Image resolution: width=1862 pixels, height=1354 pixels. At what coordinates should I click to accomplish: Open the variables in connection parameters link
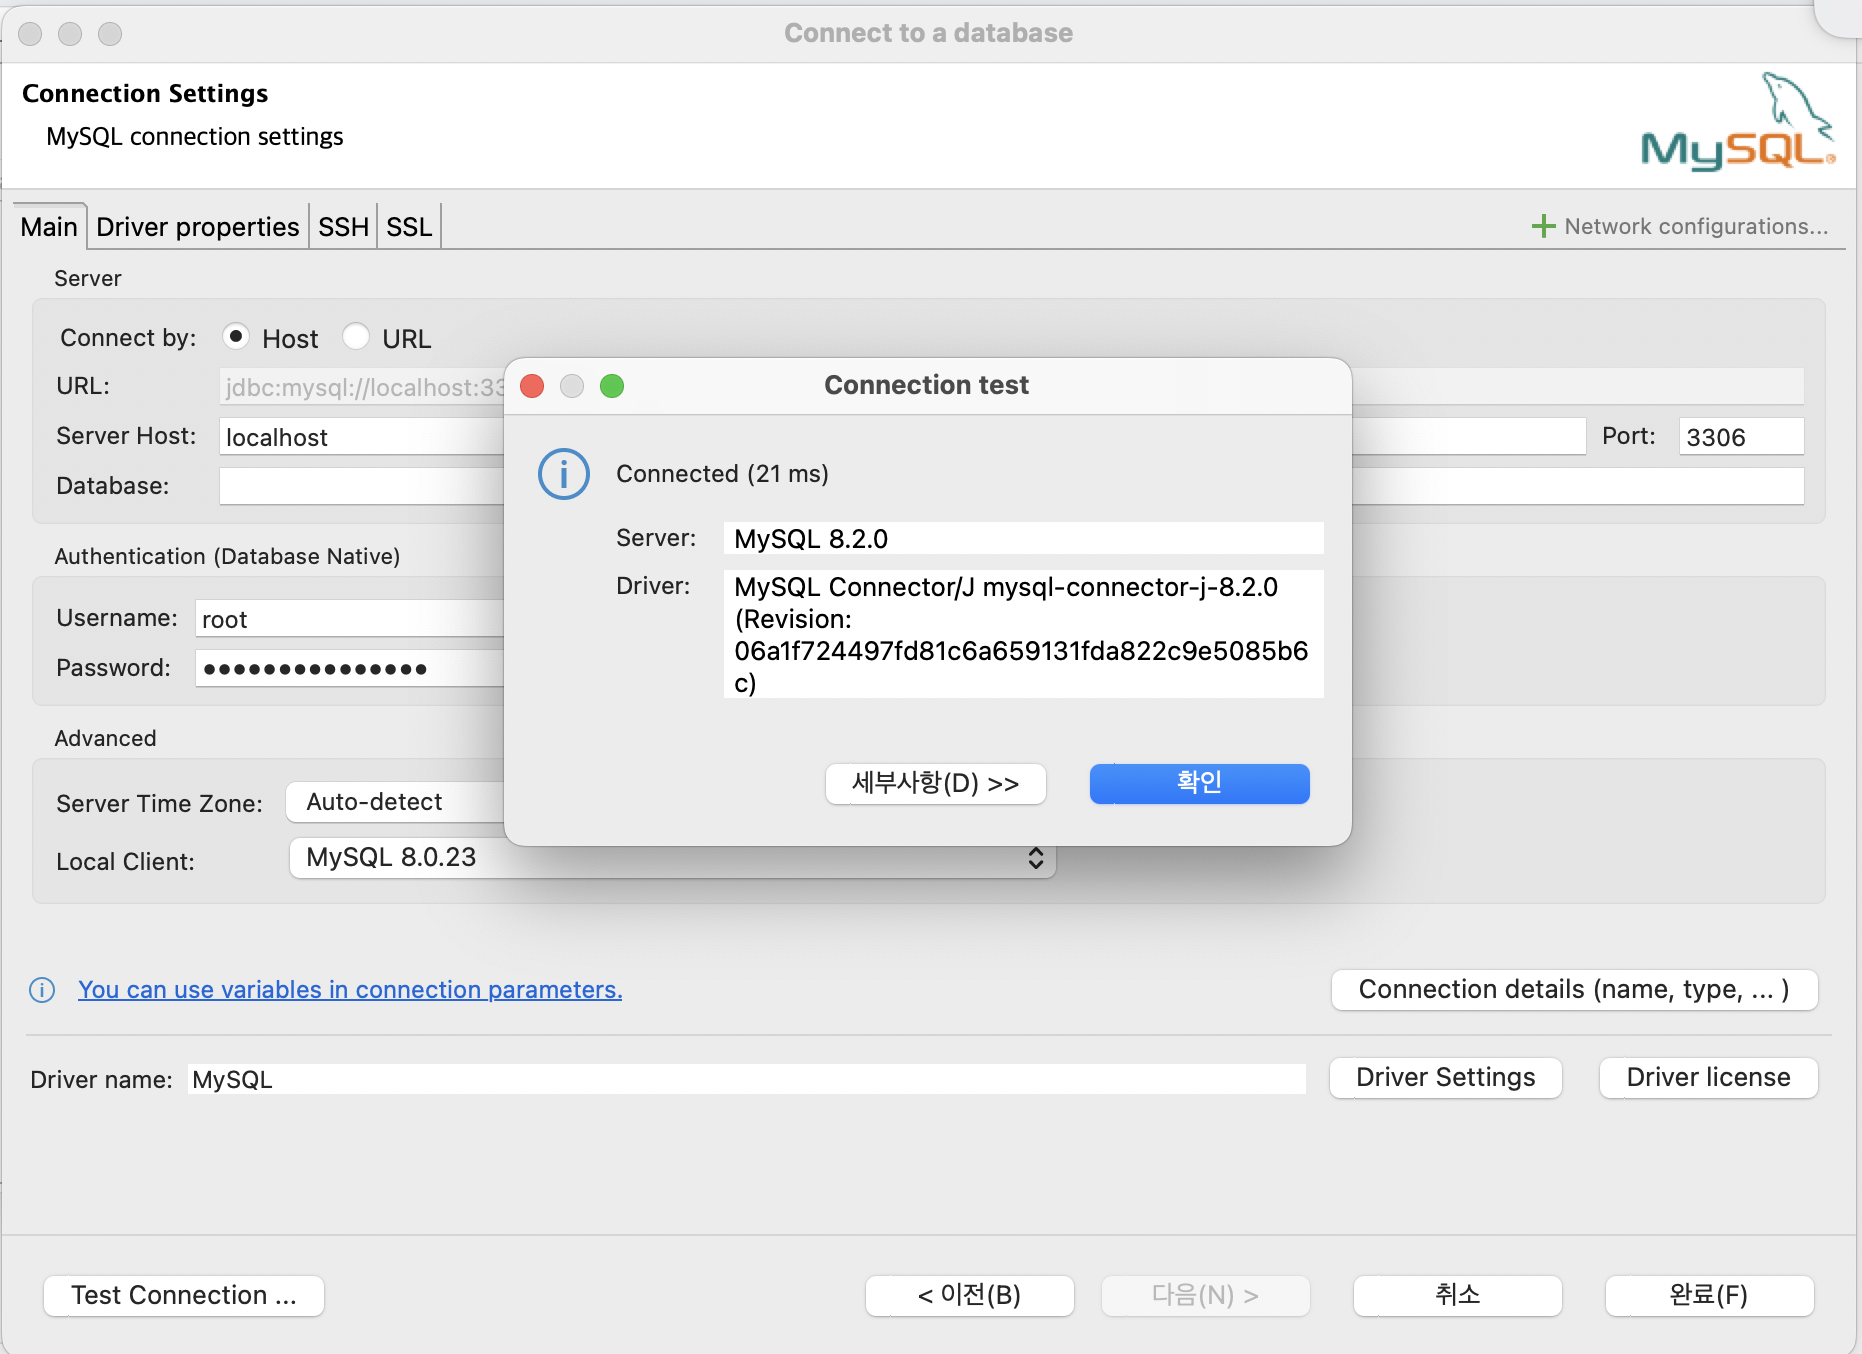coord(350,990)
